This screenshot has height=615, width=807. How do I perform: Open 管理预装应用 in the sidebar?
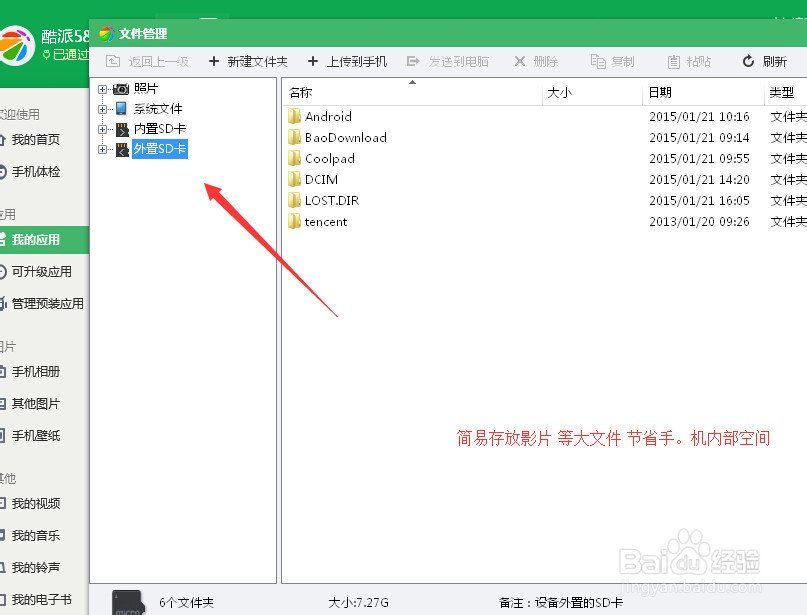47,304
